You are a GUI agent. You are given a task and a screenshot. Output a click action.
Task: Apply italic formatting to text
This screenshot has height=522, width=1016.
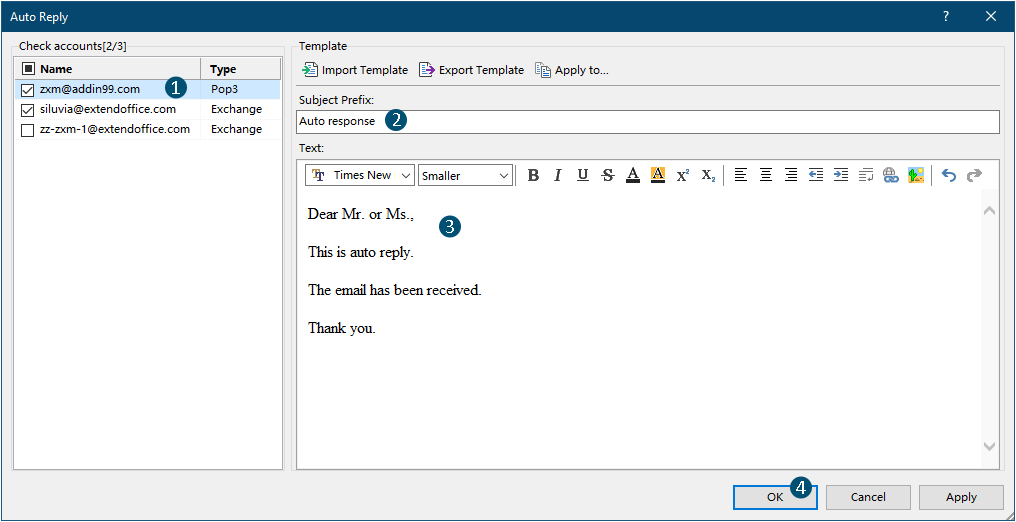pos(558,175)
